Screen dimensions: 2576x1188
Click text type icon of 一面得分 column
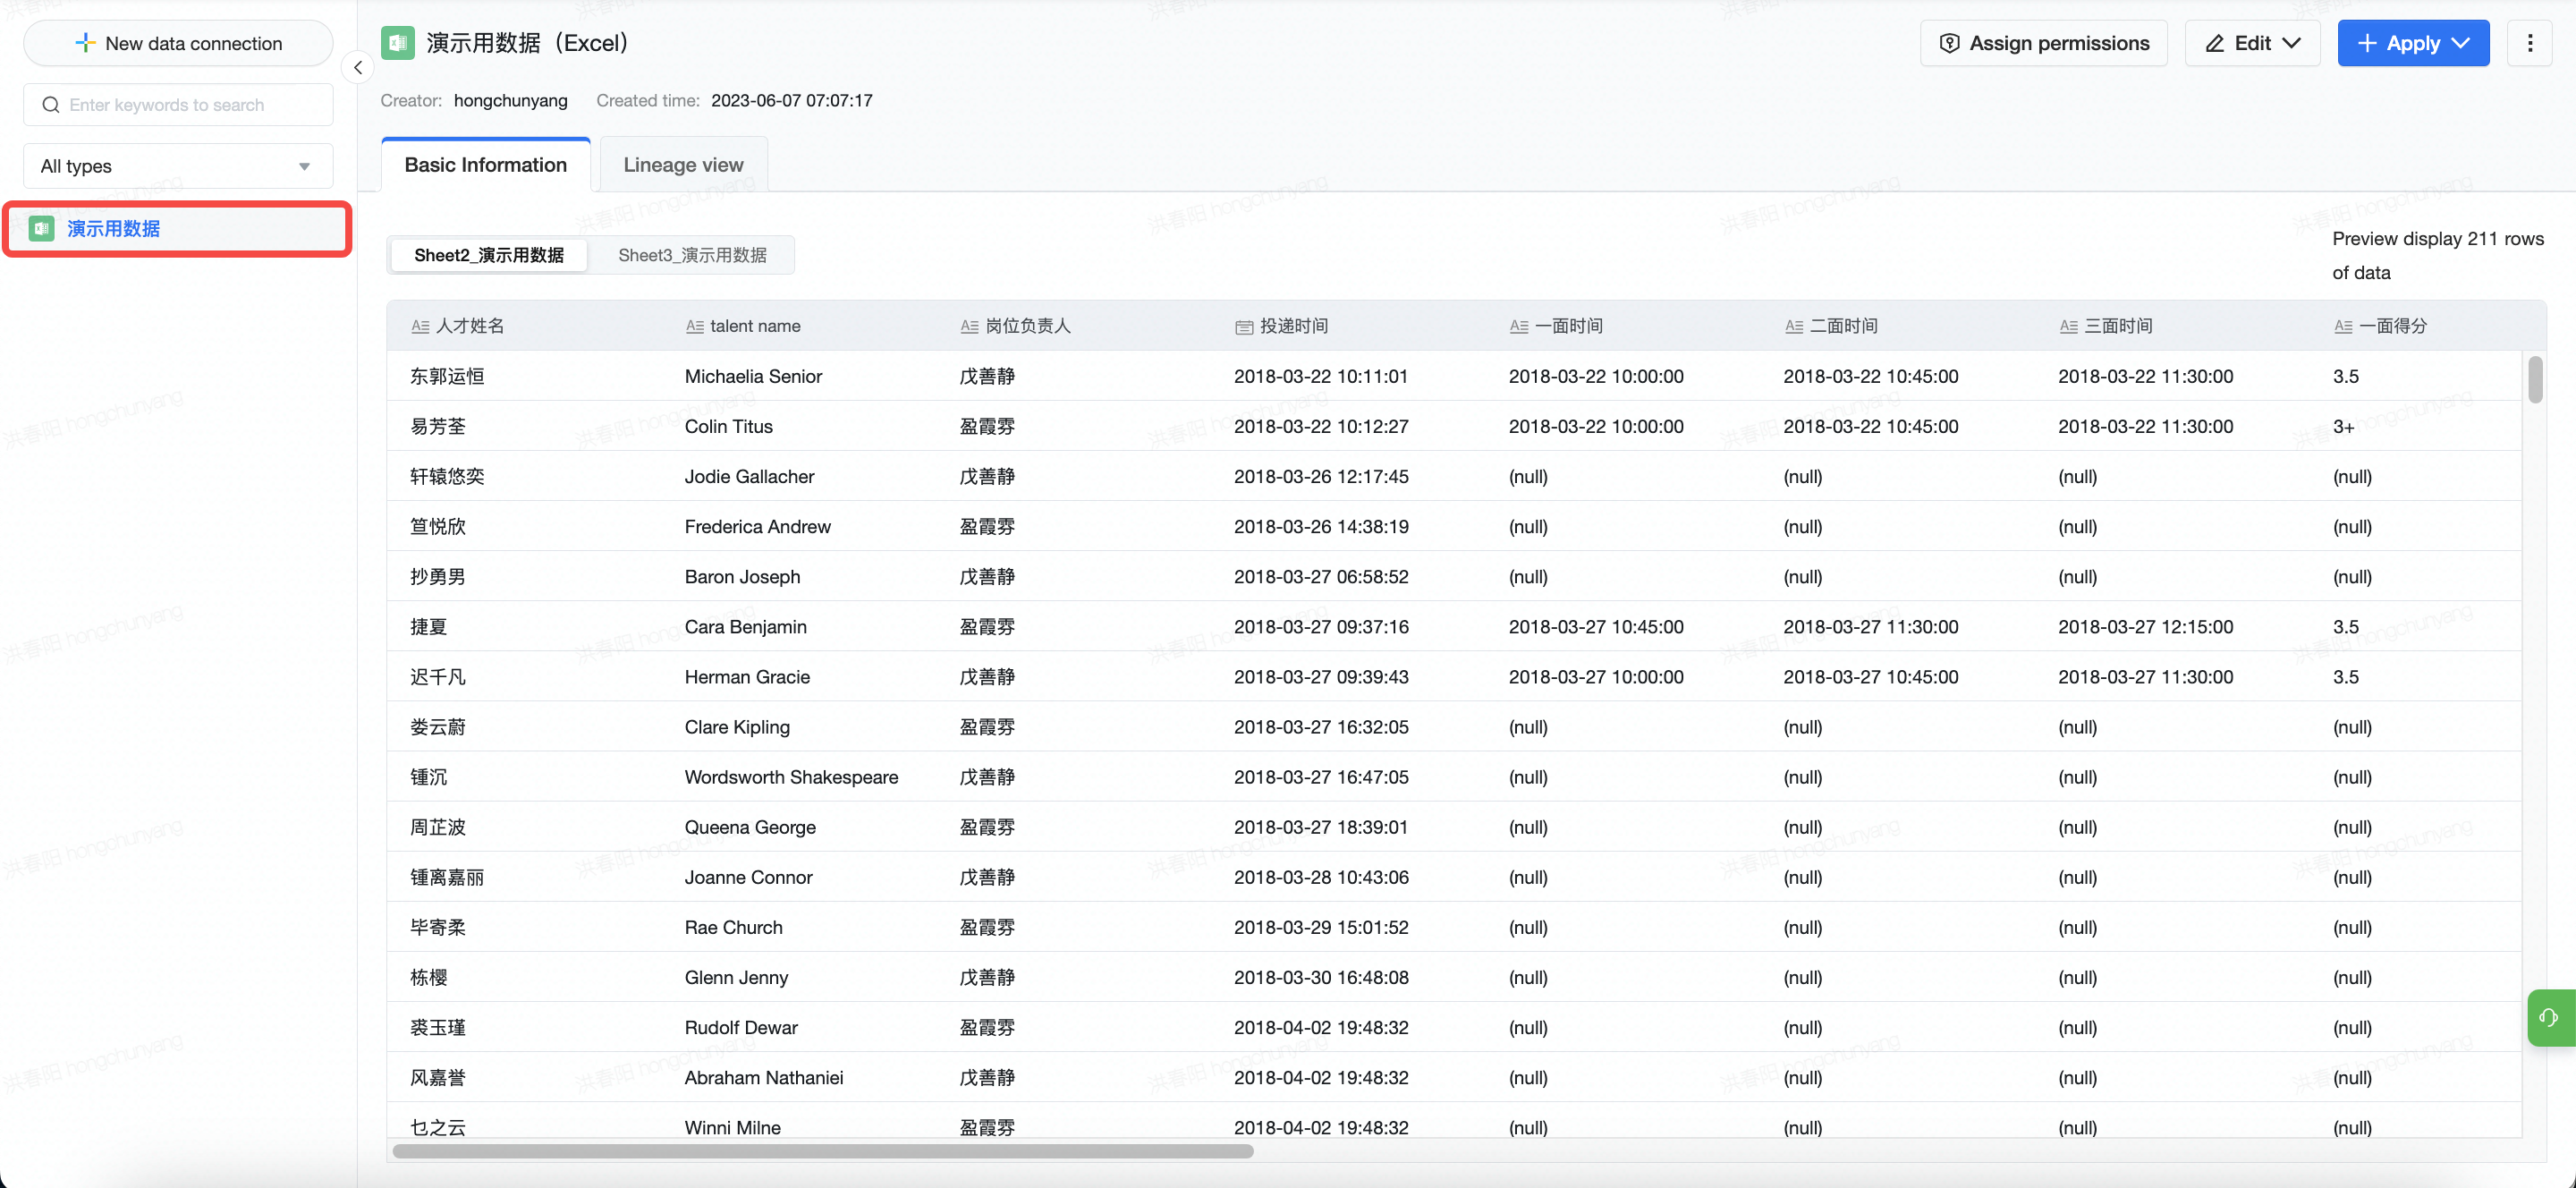pos(2343,326)
